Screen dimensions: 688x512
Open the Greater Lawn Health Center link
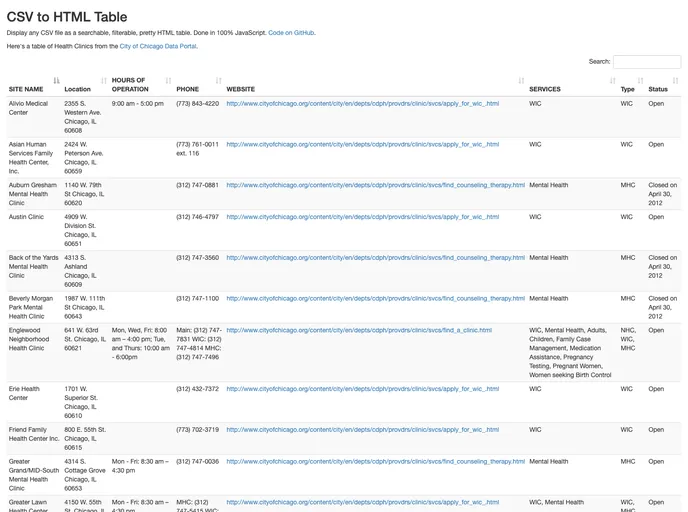362,502
